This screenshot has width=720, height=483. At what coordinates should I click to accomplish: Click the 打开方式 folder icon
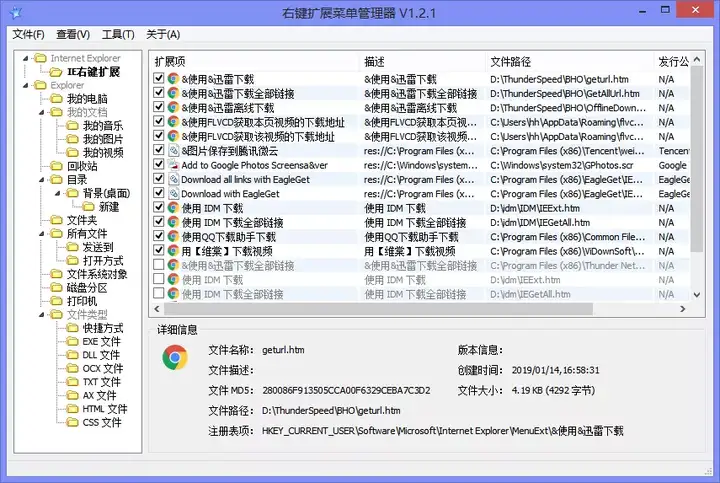pos(72,261)
